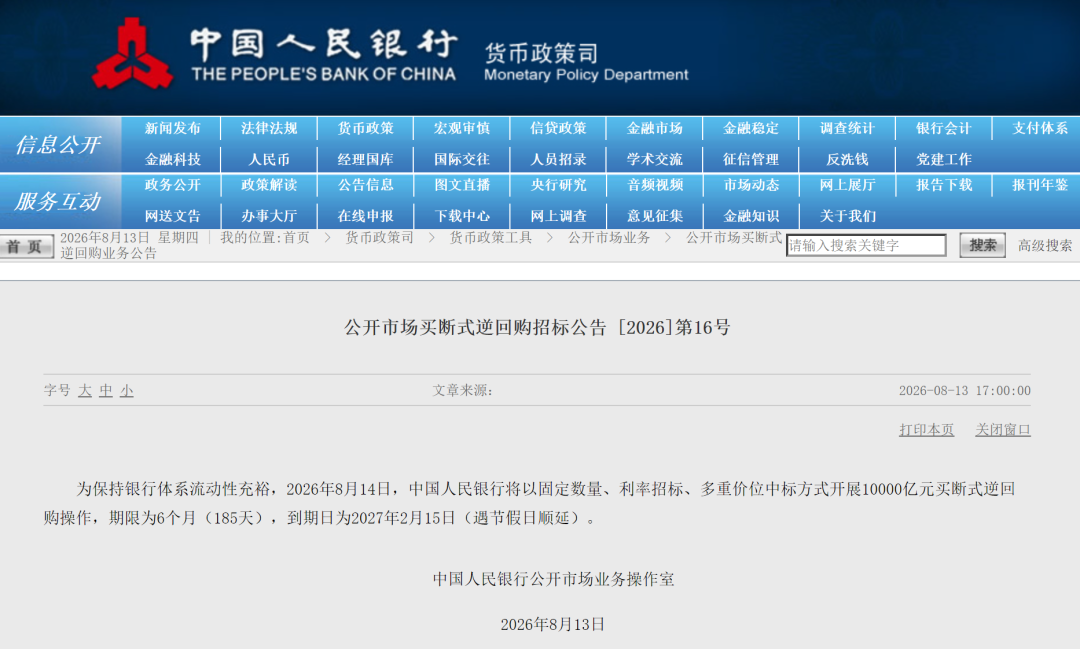Open 高级搜索 advanced search

(1045, 245)
